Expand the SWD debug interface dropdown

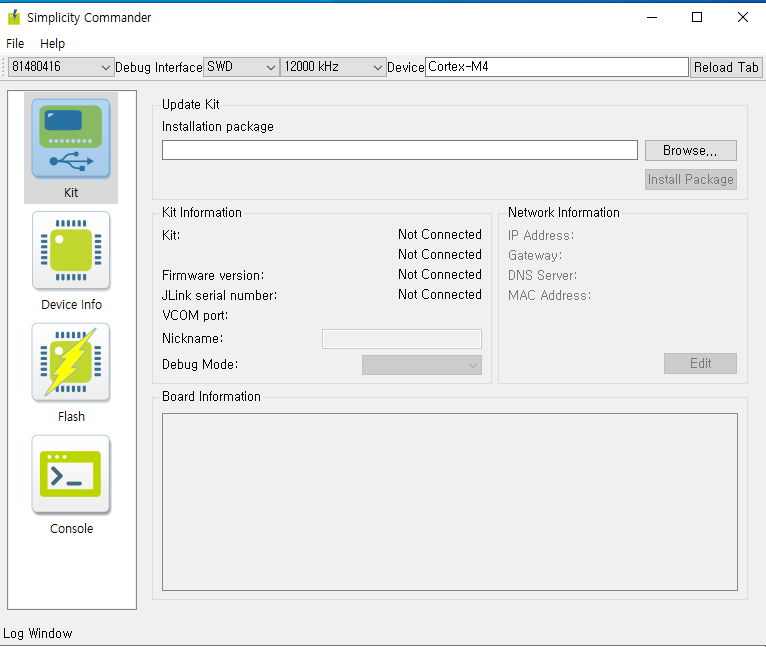click(x=241, y=67)
